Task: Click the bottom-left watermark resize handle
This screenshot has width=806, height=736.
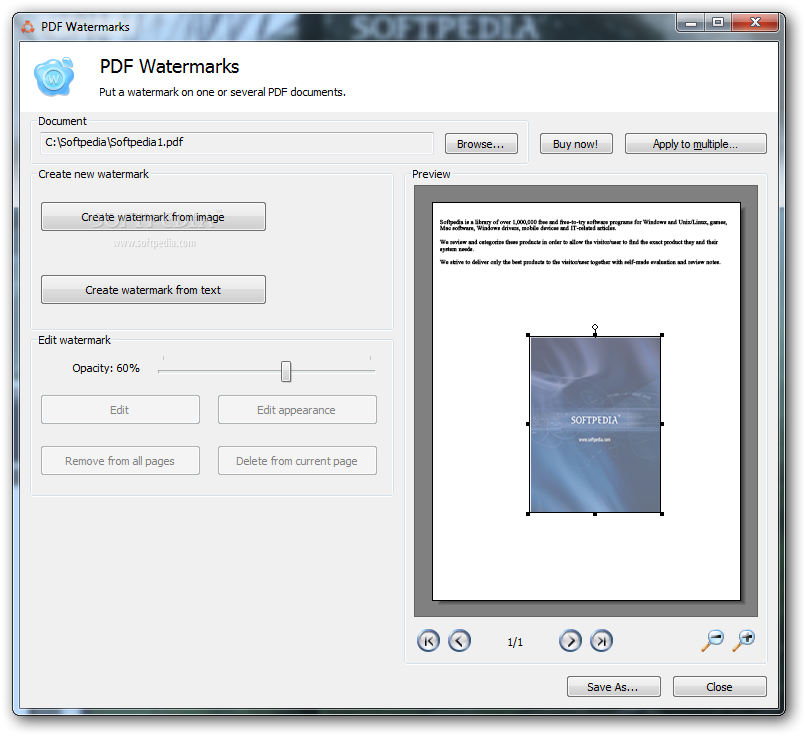Action: coord(528,514)
